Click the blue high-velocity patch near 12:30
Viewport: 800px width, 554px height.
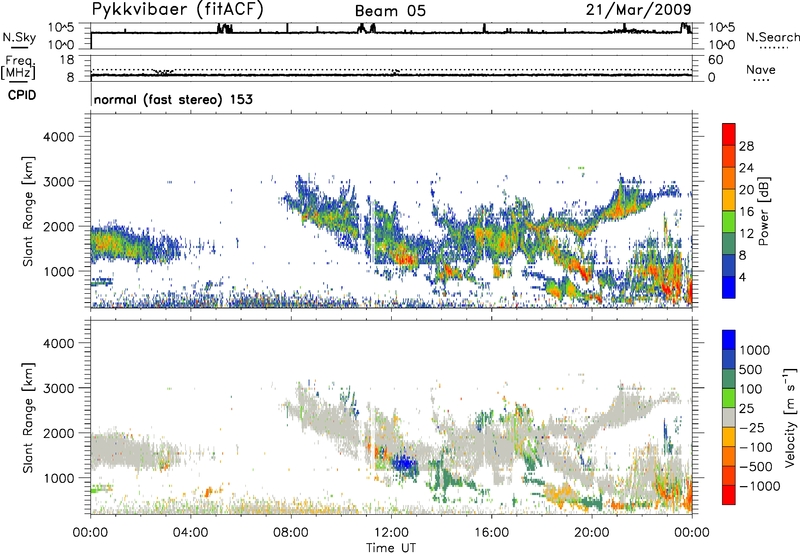point(405,464)
